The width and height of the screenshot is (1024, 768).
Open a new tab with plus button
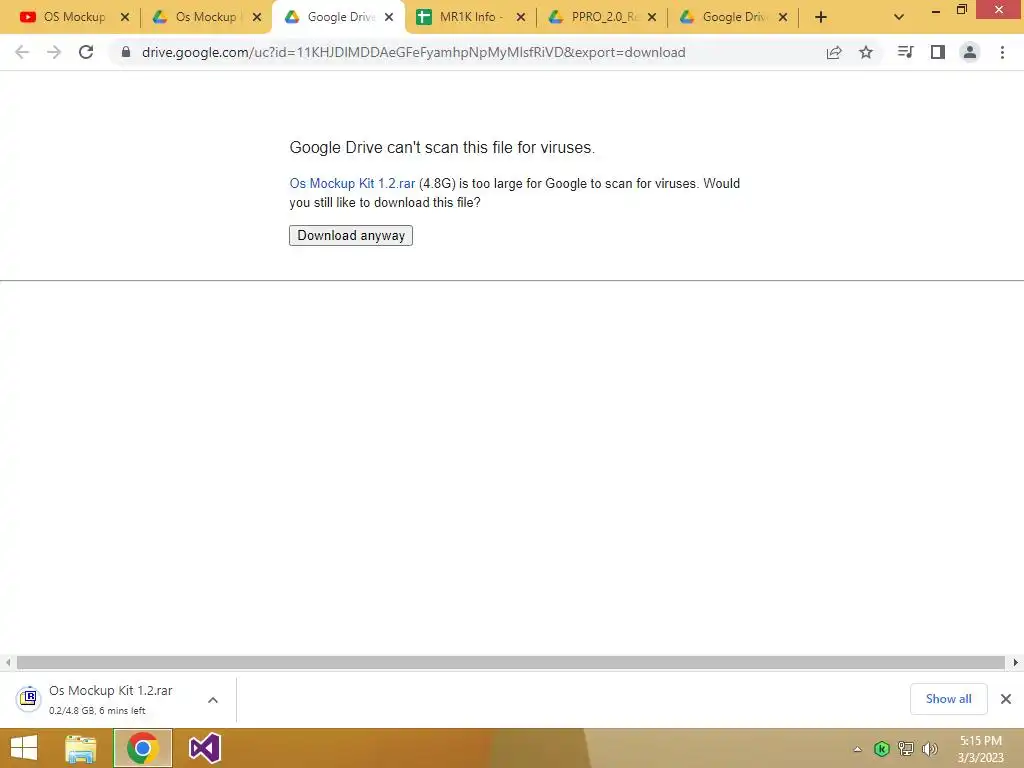821,17
